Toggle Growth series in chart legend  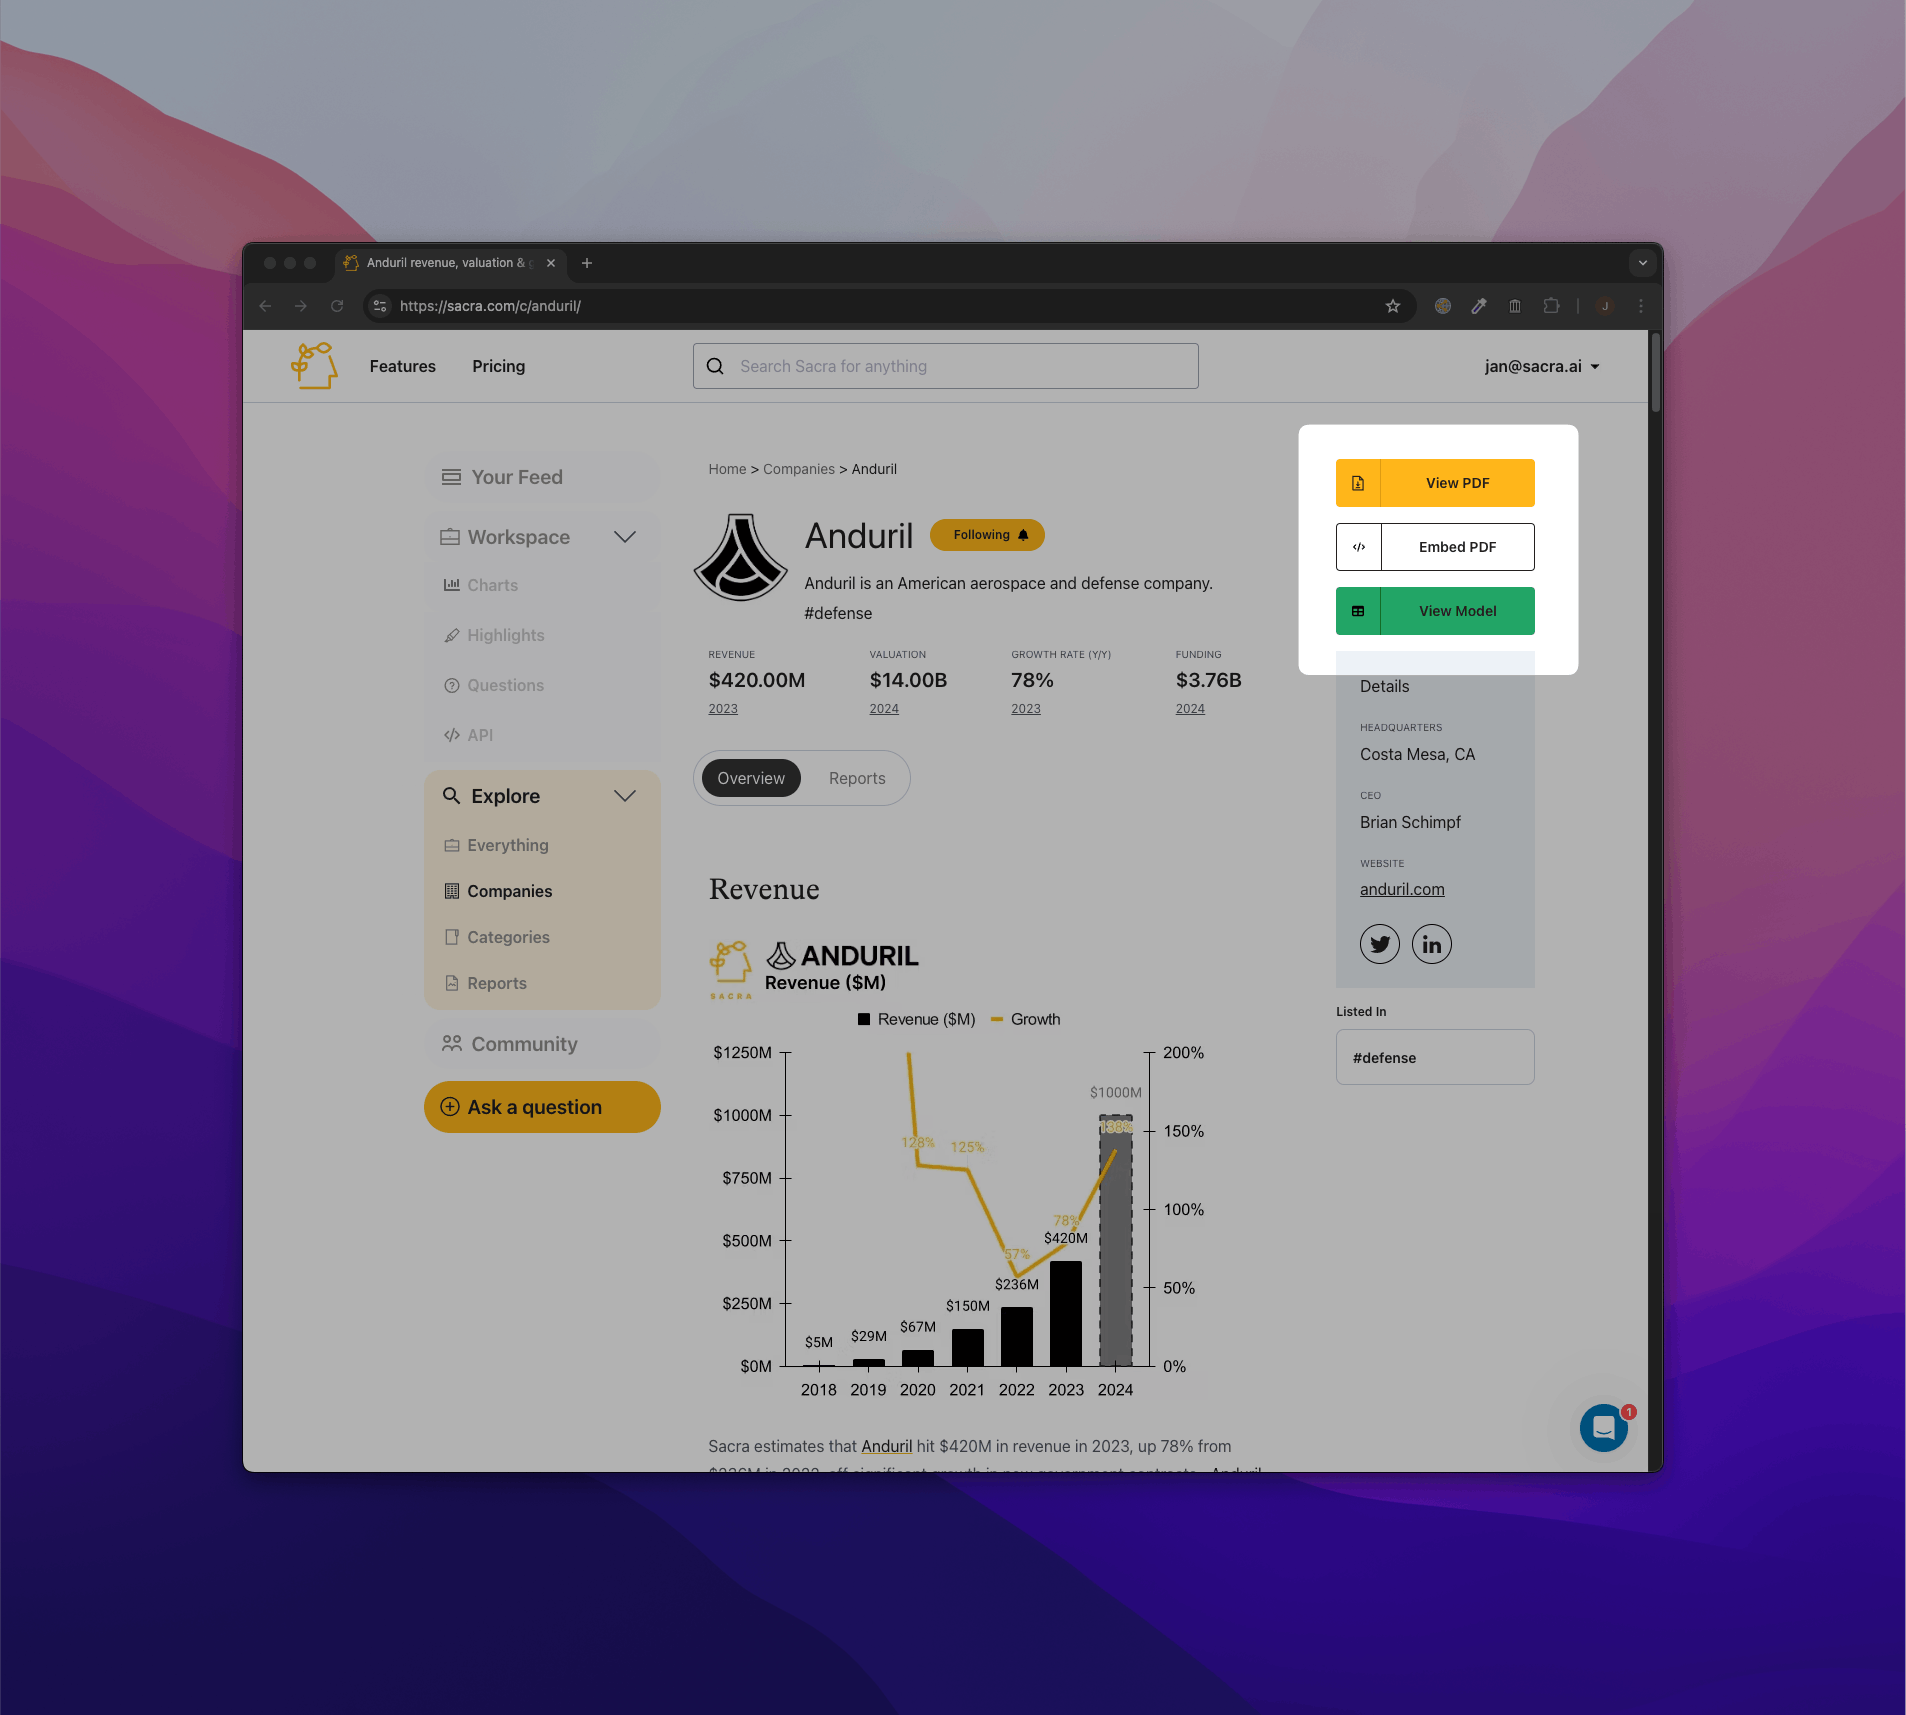click(1025, 1019)
